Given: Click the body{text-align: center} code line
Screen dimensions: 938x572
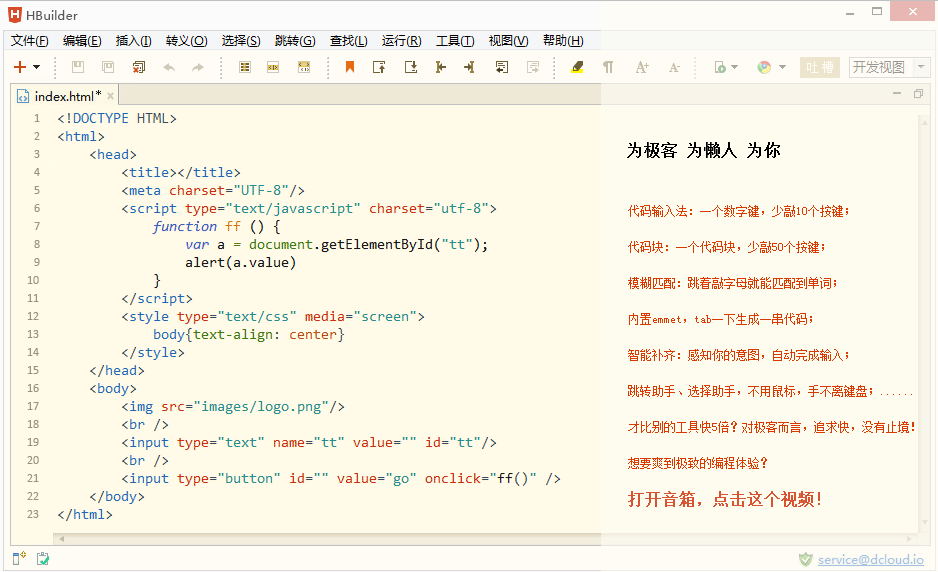Looking at the screenshot, I should tap(249, 334).
